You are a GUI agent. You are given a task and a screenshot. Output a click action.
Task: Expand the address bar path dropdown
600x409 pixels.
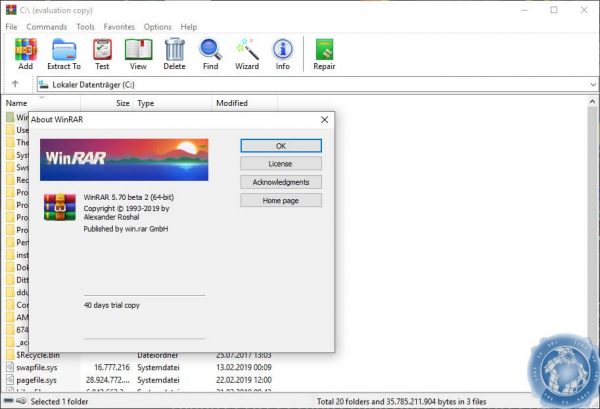click(593, 85)
